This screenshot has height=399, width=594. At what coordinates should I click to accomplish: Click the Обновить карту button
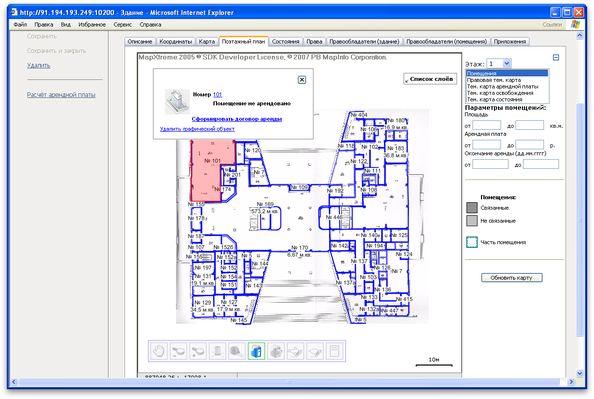511,278
